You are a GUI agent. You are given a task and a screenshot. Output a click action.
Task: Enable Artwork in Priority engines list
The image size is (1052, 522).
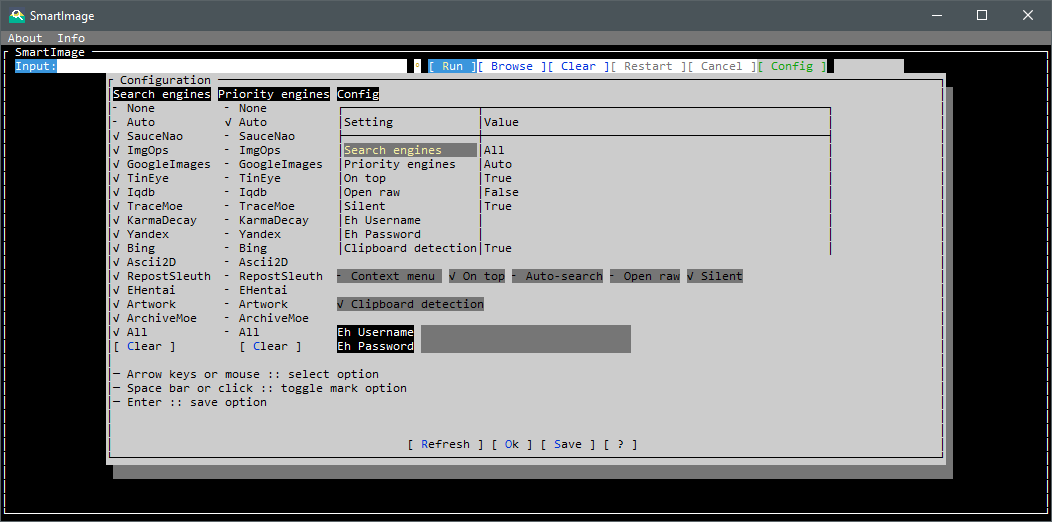coord(256,305)
